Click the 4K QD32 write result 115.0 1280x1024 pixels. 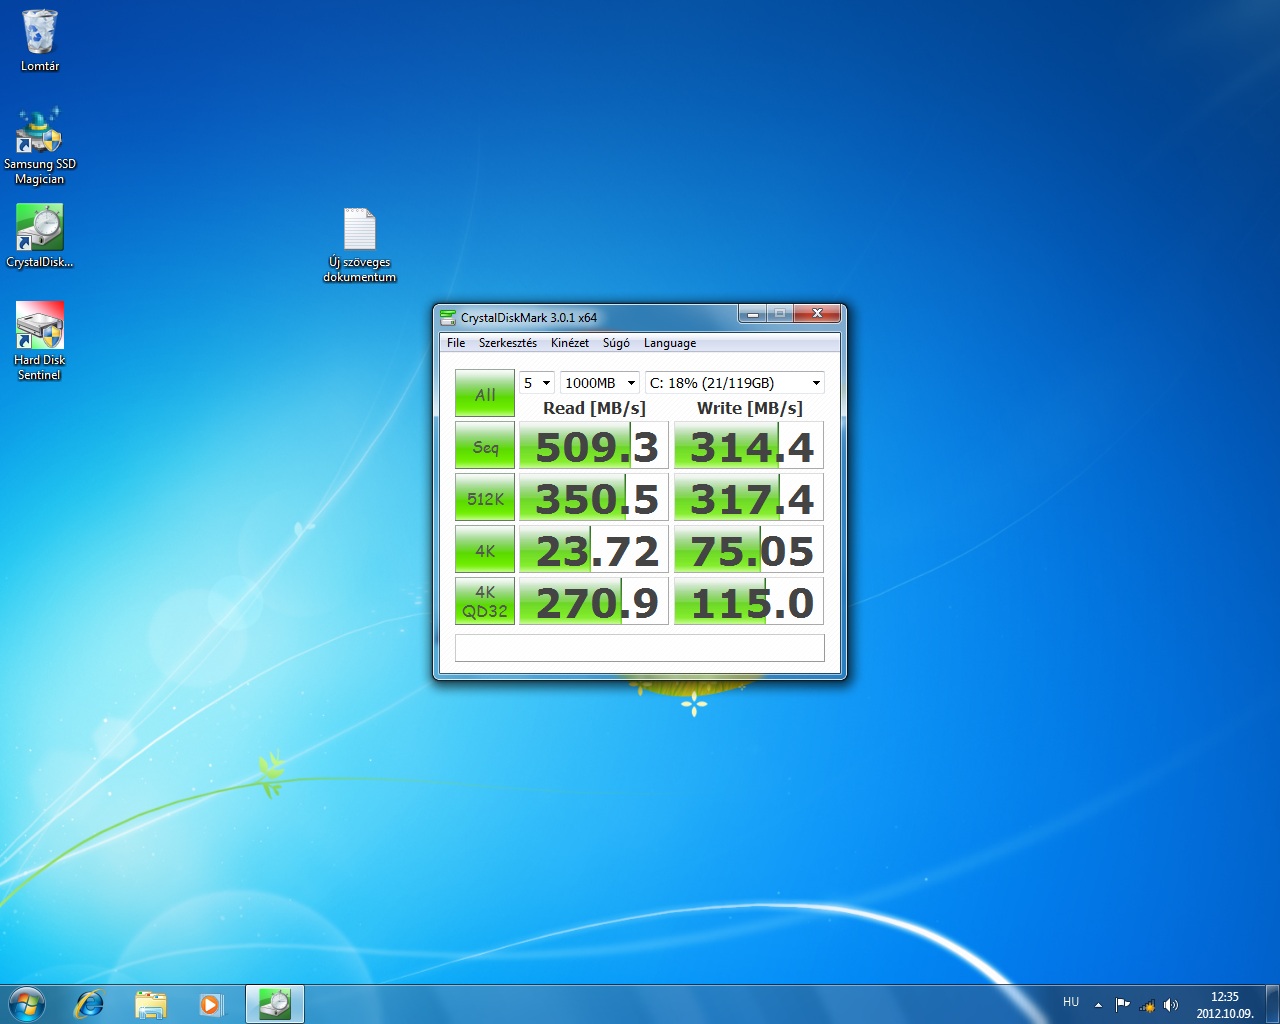point(749,602)
